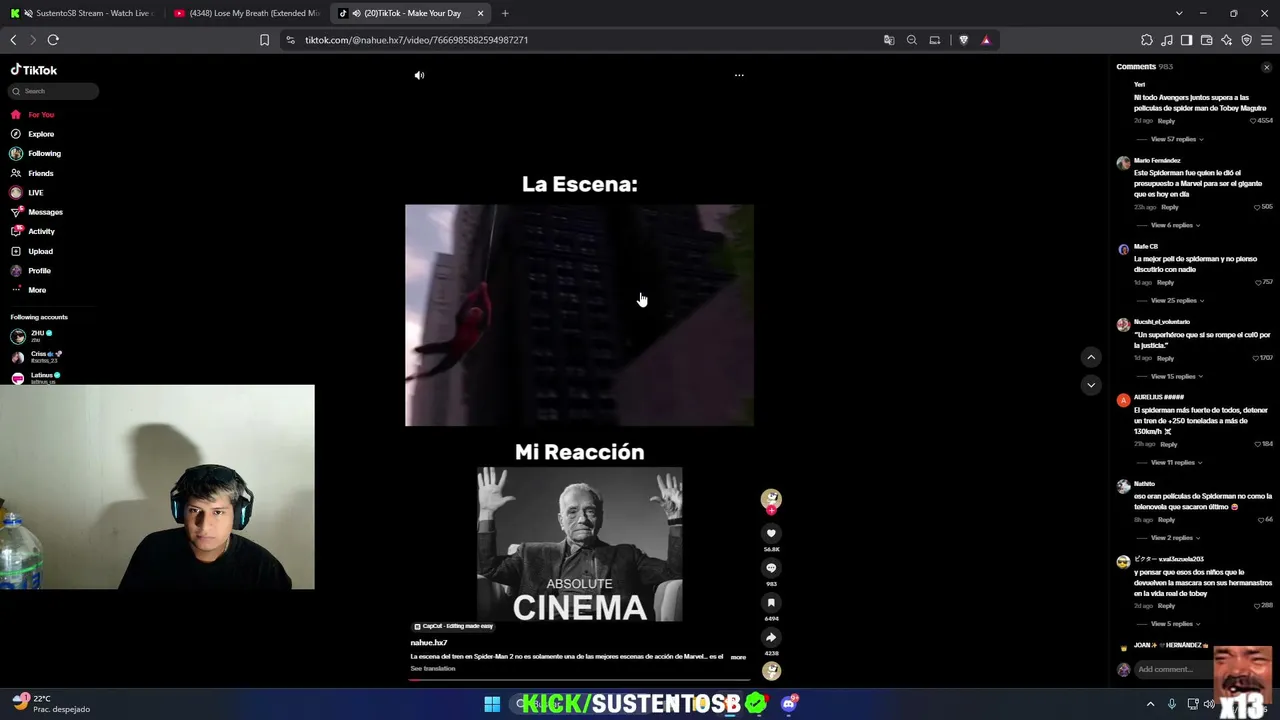Image resolution: width=1280 pixels, height=720 pixels.
Task: Expand 'View 5 replies' thread
Action: click(1174, 624)
